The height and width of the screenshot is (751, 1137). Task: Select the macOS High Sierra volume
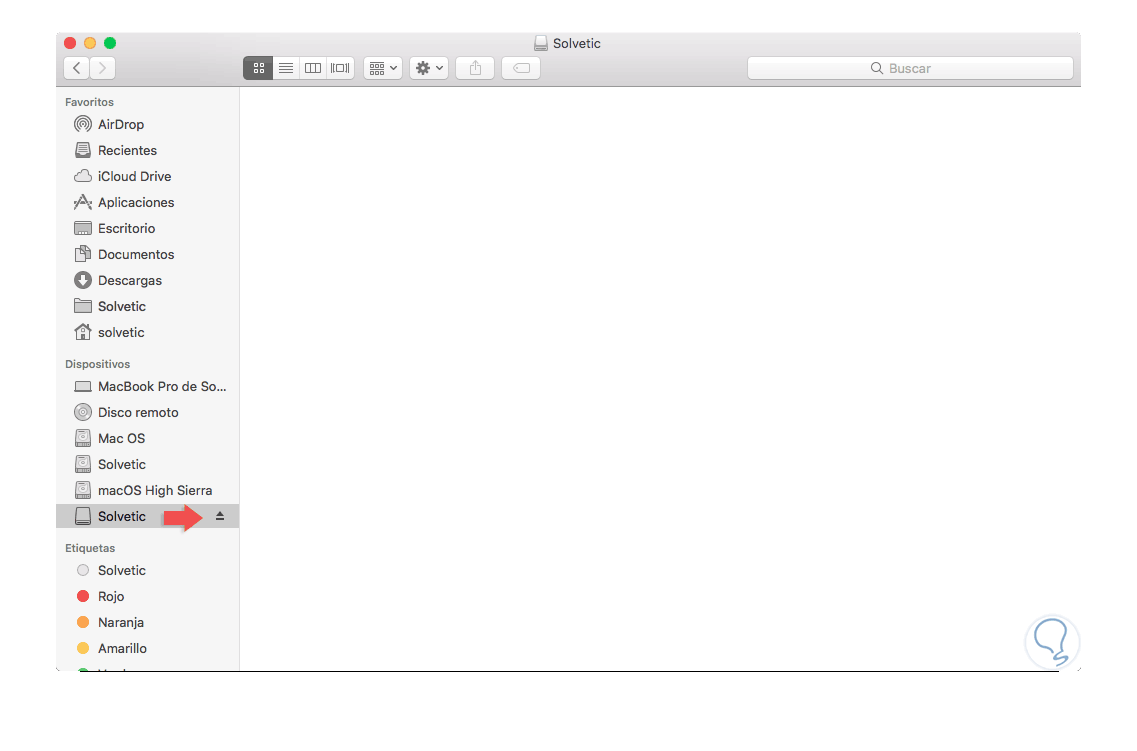pyautogui.click(x=147, y=491)
